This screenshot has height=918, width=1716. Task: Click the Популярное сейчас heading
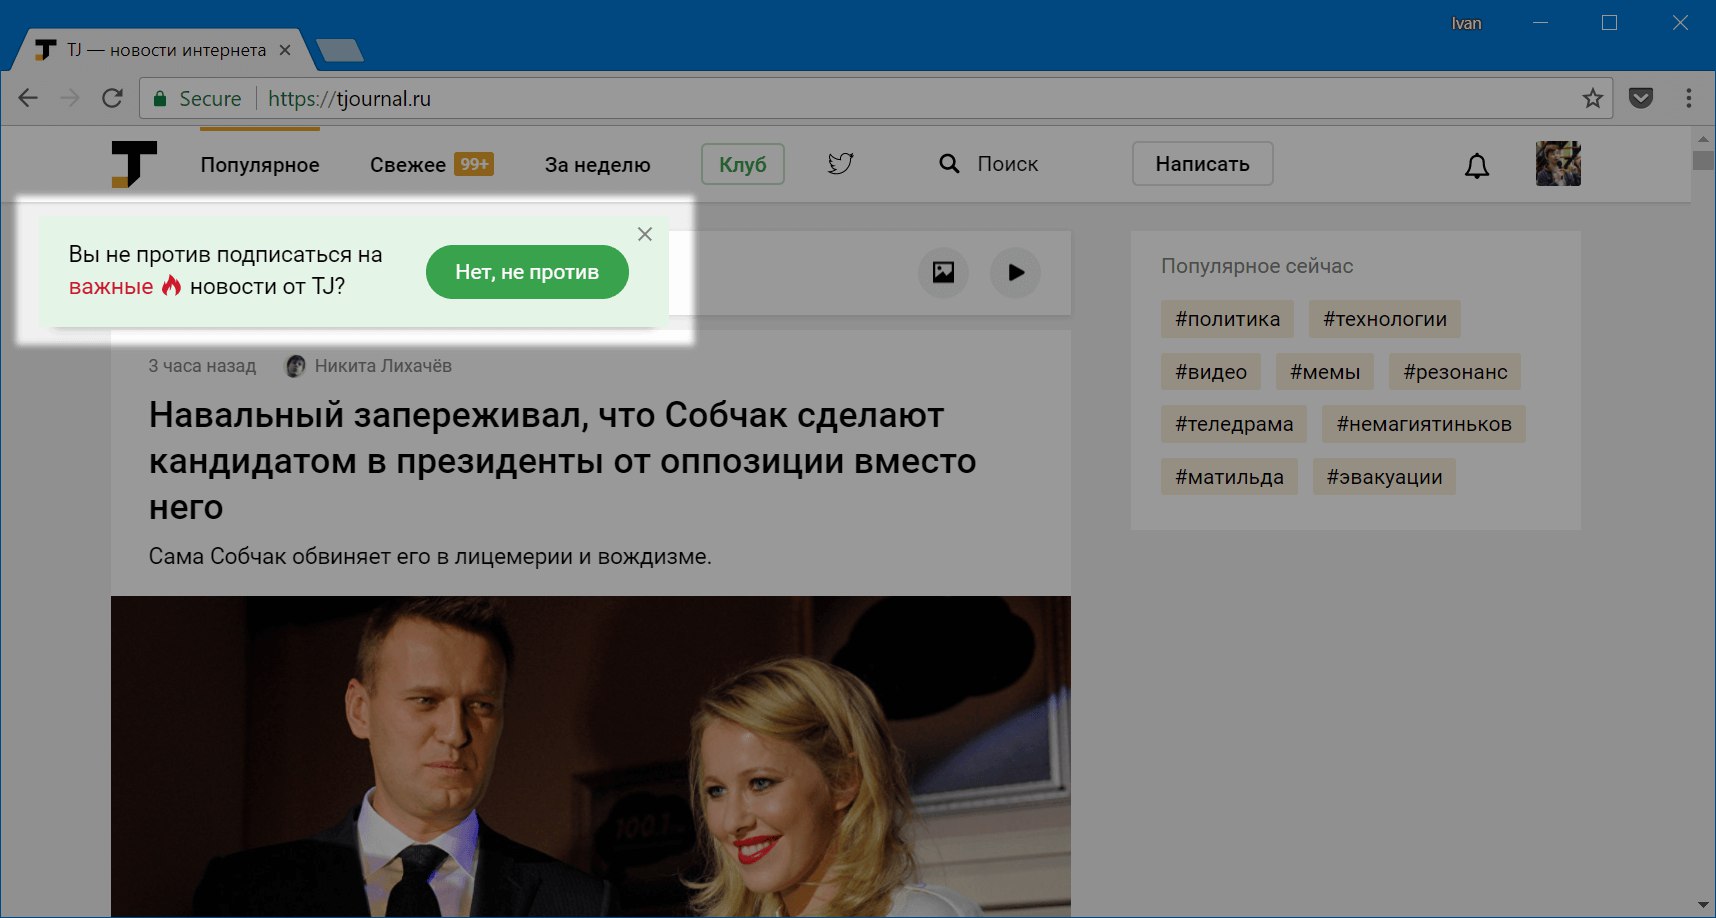pyautogui.click(x=1257, y=266)
